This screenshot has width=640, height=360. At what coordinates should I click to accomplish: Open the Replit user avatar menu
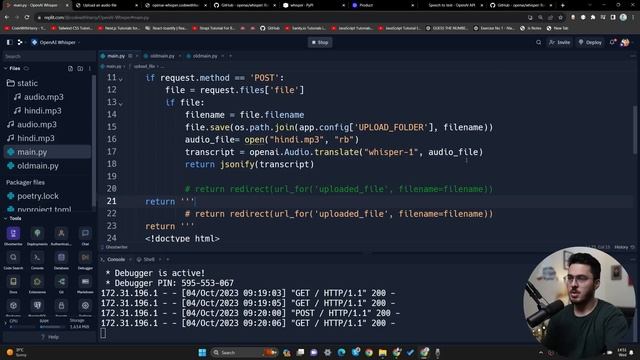[x=625, y=42]
